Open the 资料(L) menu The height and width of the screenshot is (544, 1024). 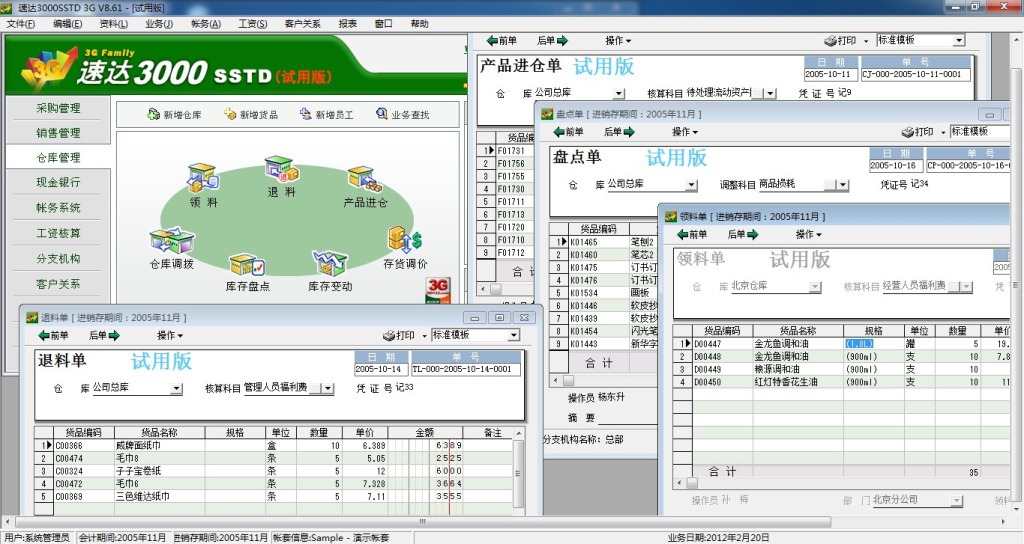point(114,24)
